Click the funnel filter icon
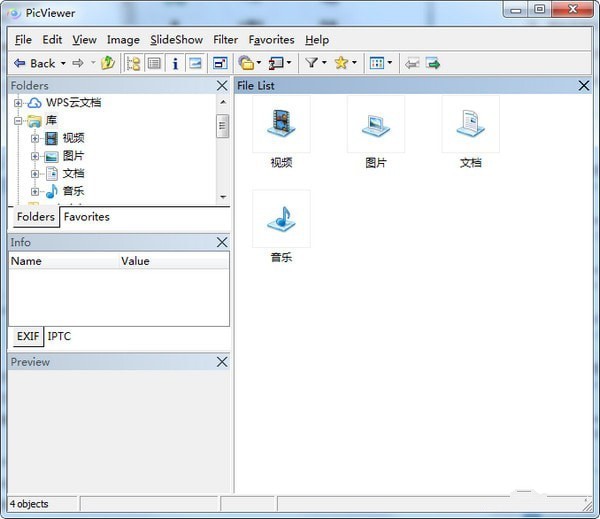Image resolution: width=600 pixels, height=519 pixels. click(311, 62)
